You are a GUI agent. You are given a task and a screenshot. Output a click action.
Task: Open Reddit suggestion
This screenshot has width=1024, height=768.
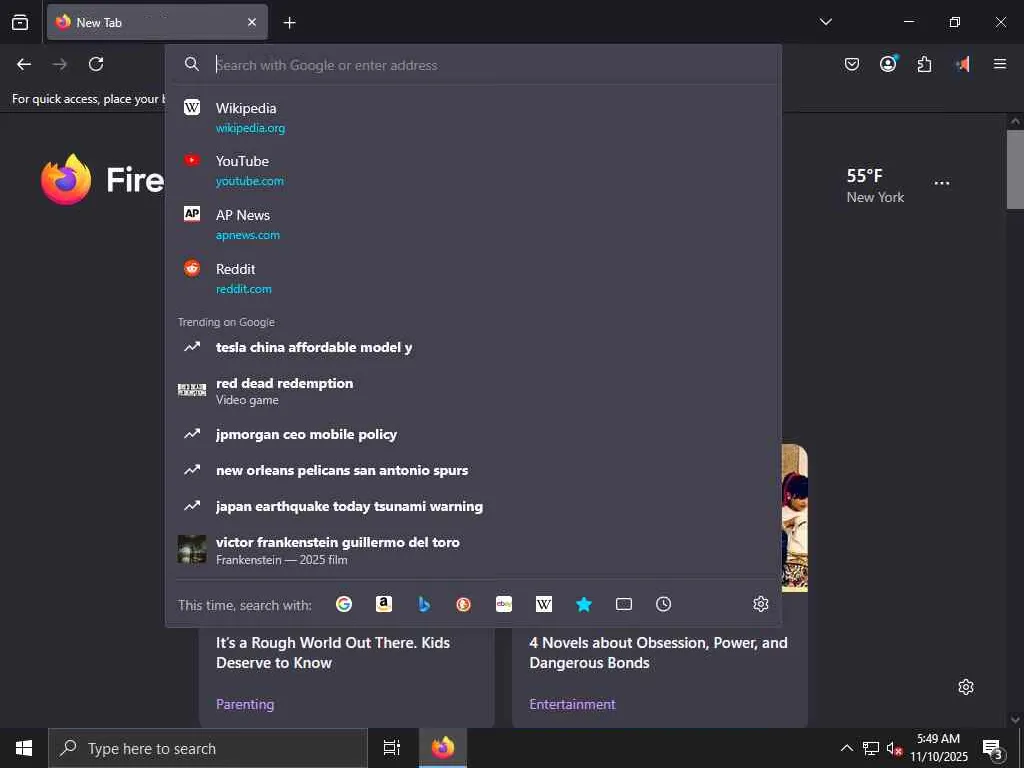tap(473, 278)
